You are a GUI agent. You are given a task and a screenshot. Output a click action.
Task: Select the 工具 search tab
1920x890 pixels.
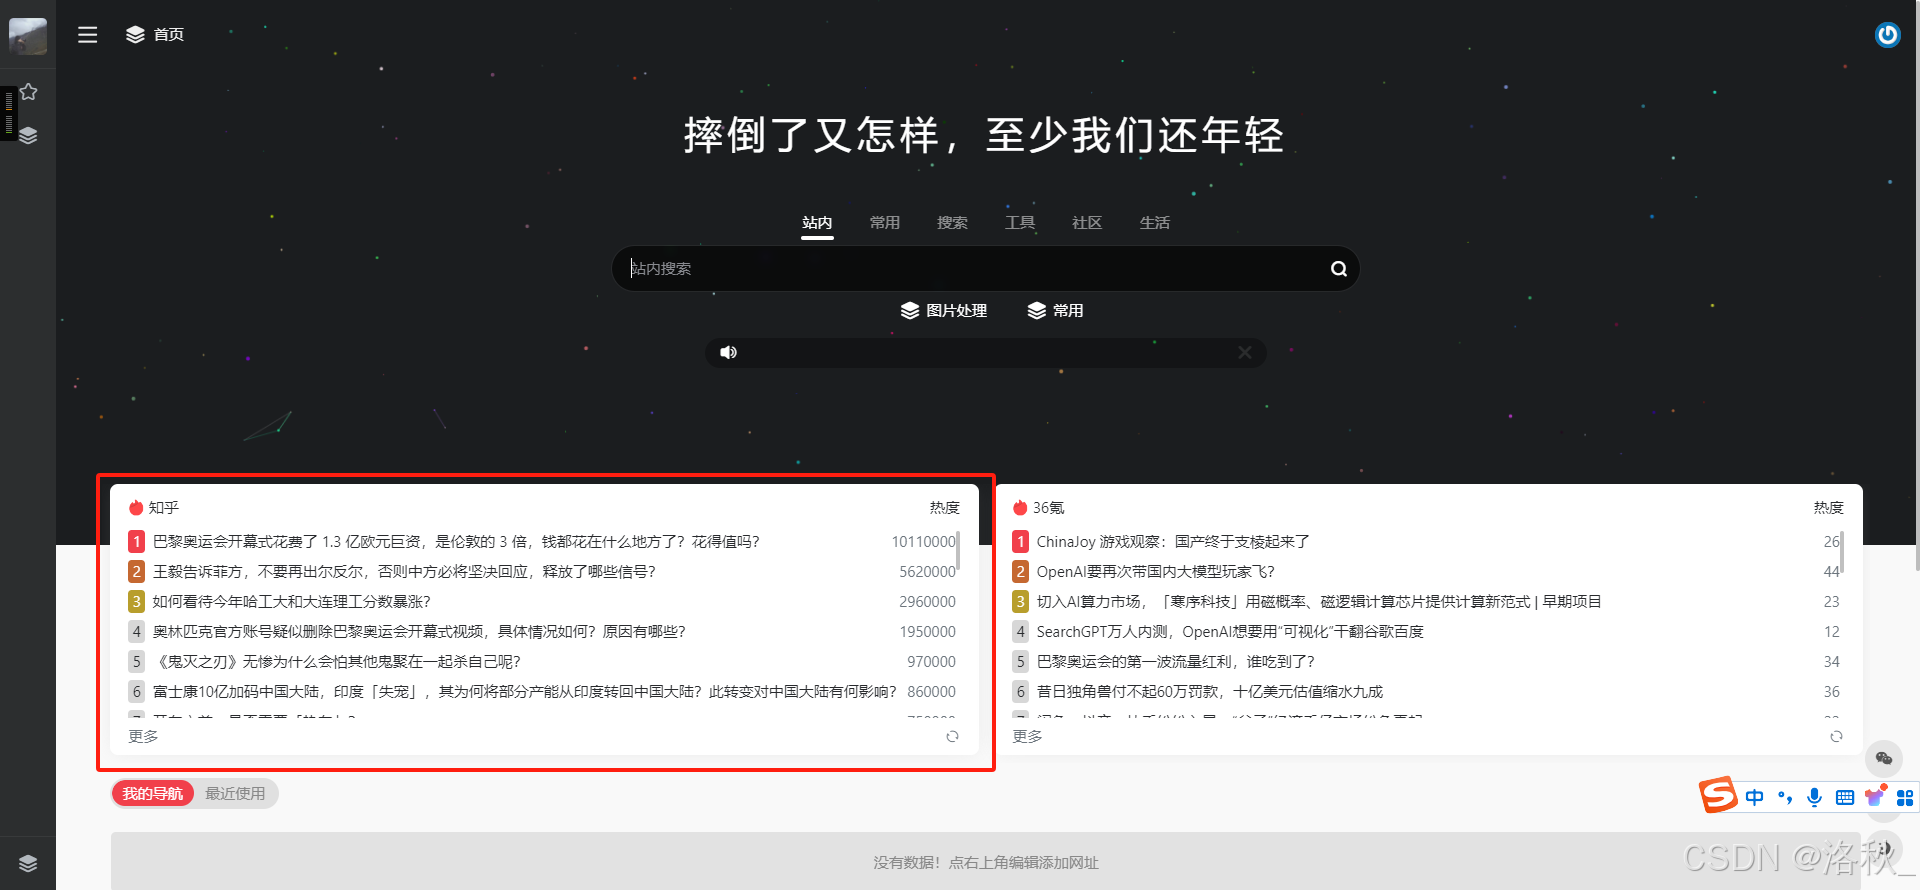1020,222
